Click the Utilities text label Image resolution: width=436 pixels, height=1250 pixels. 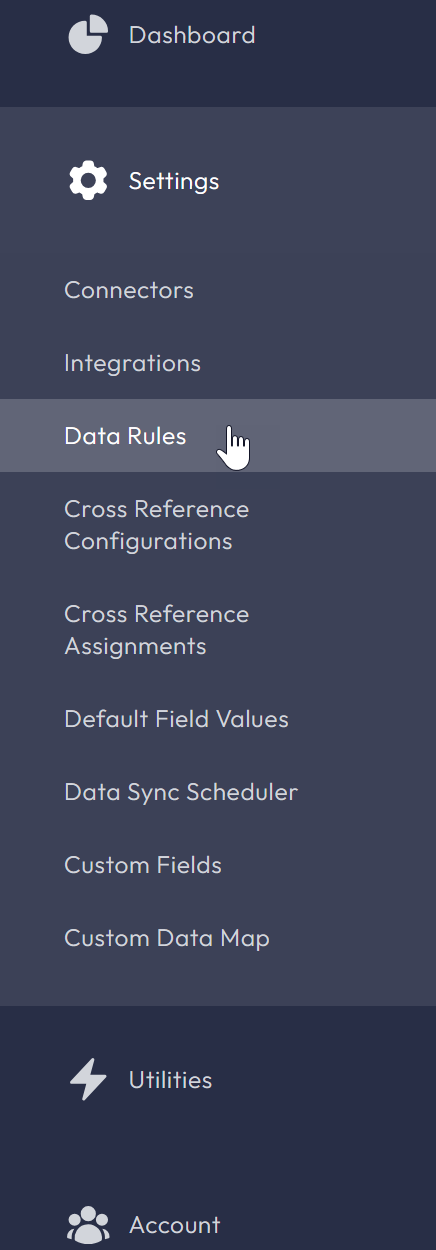pyautogui.click(x=170, y=1080)
